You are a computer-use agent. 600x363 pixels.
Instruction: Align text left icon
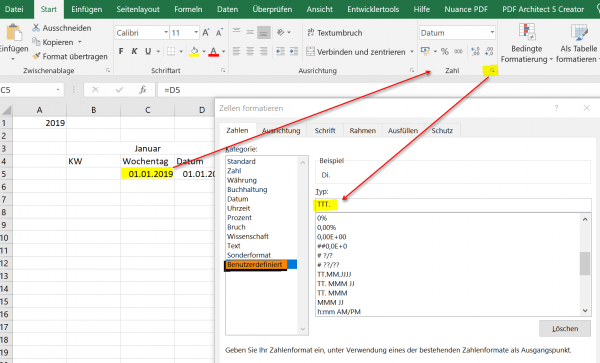click(x=237, y=51)
